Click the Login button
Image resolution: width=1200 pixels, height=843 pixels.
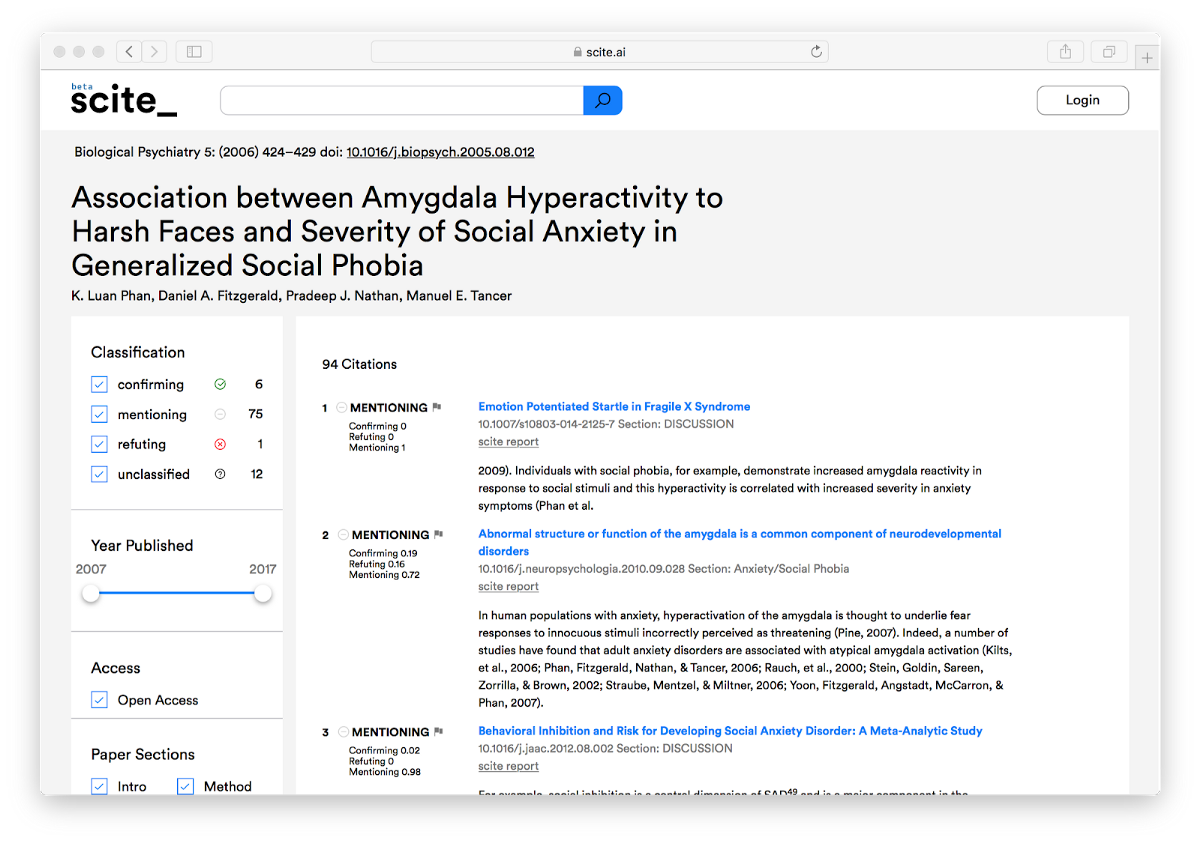1082,100
